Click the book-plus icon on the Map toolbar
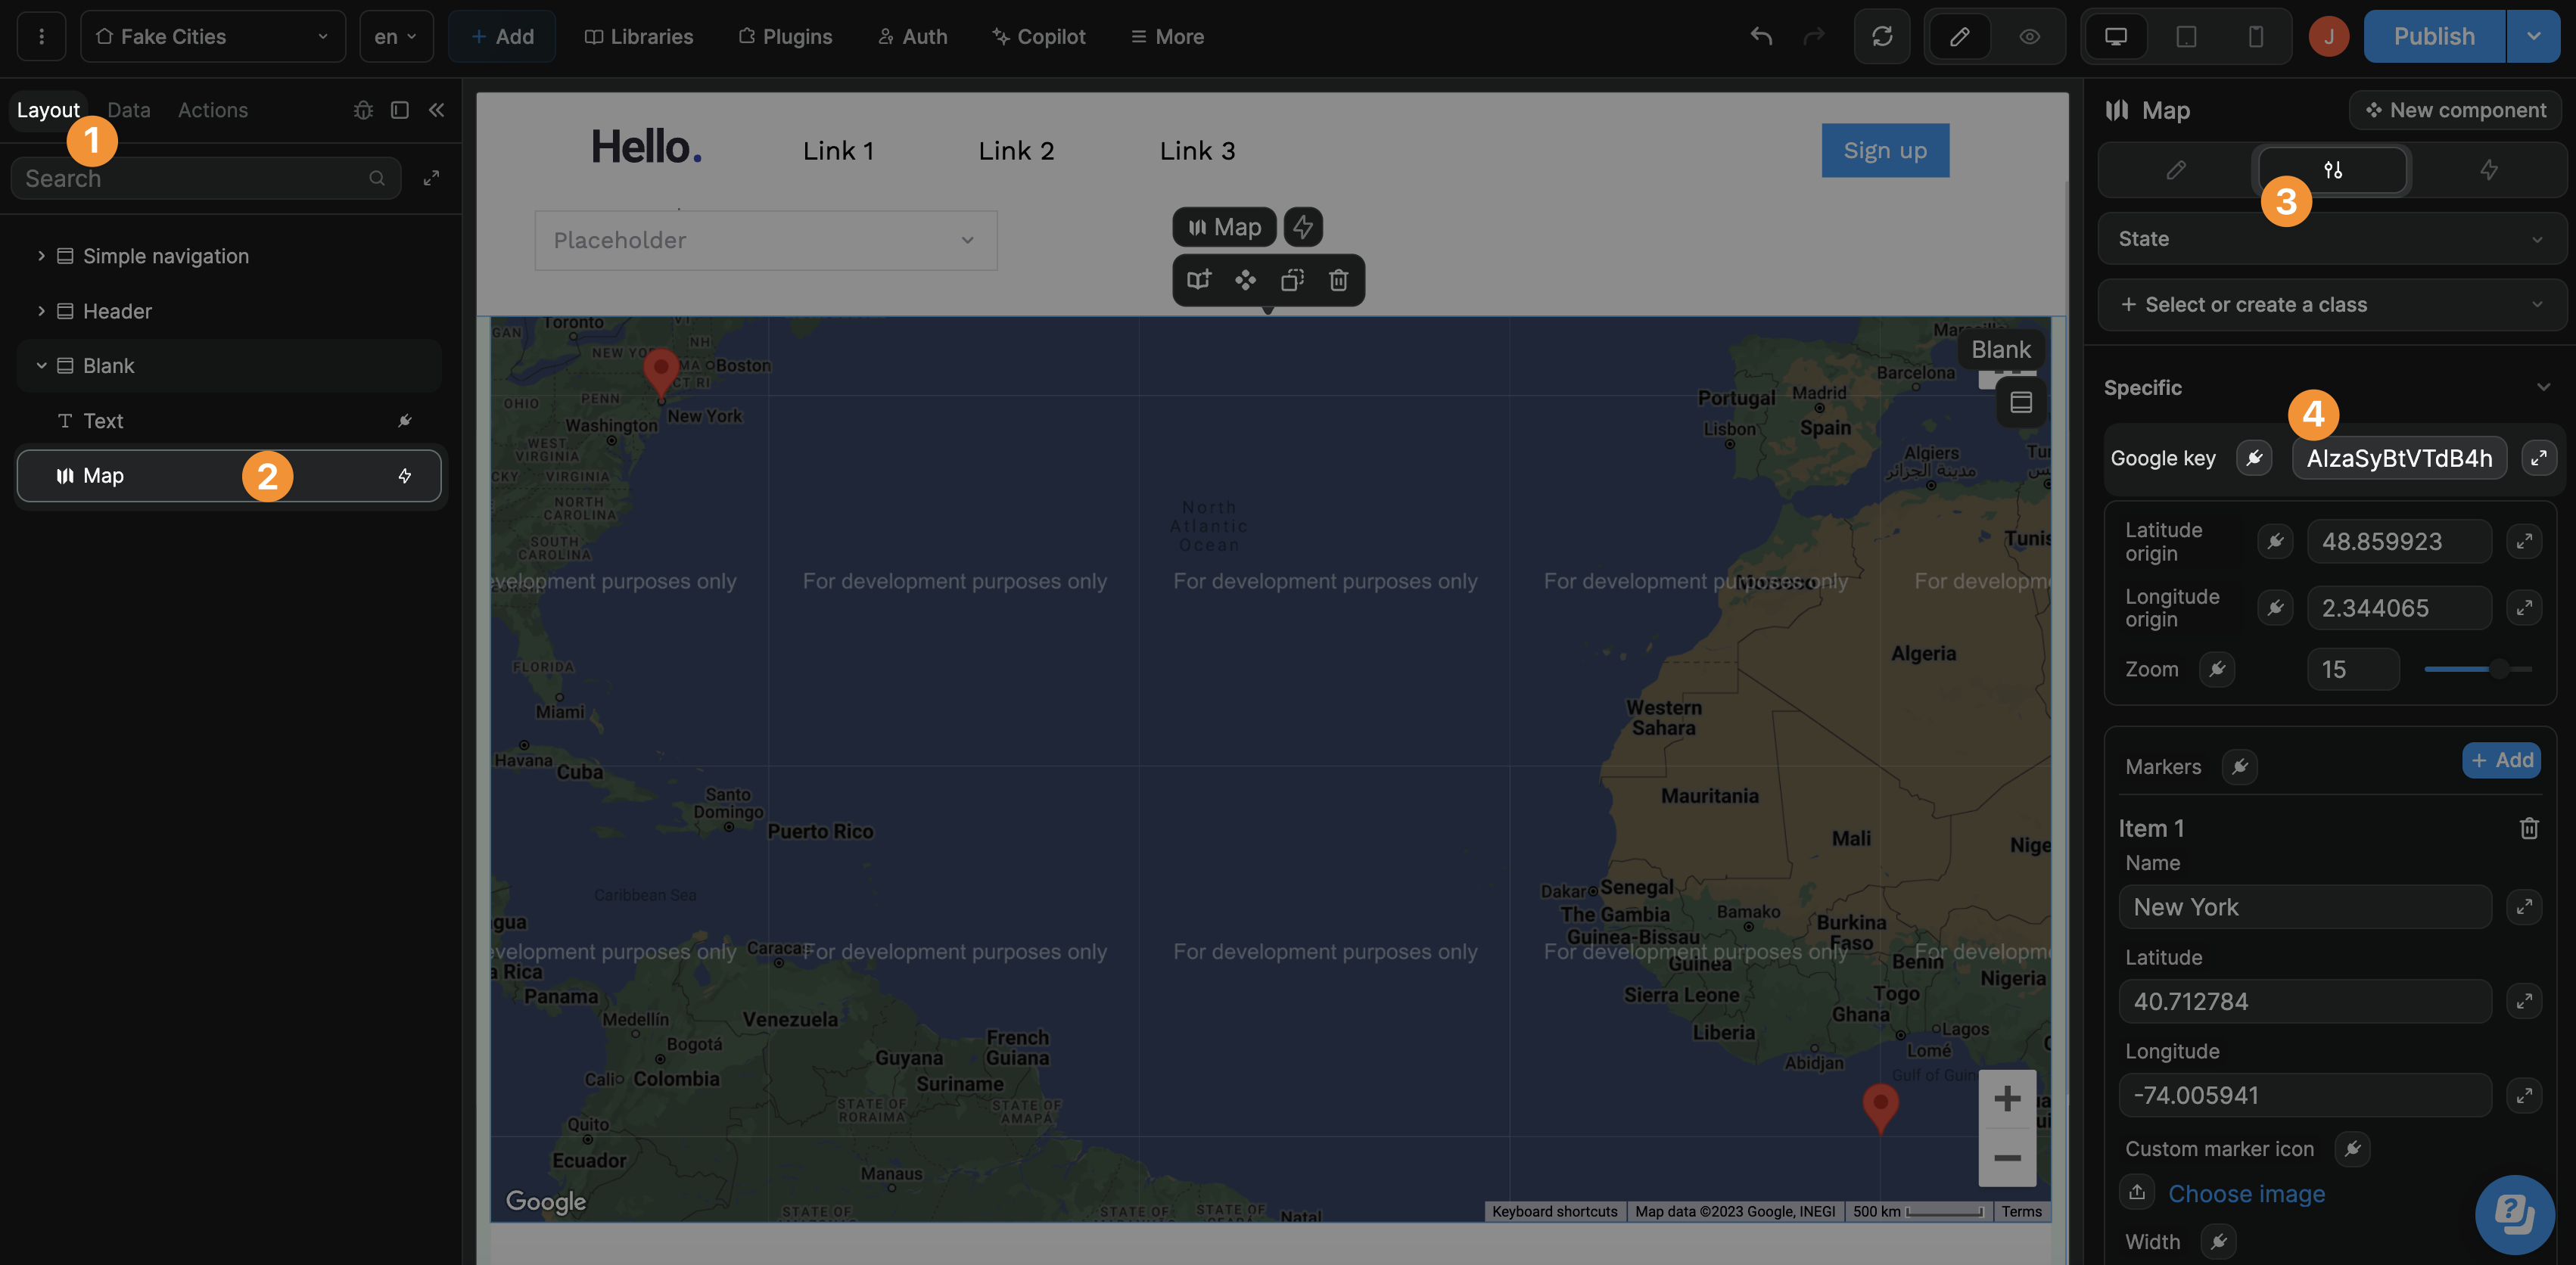The image size is (2576, 1265). click(1199, 280)
